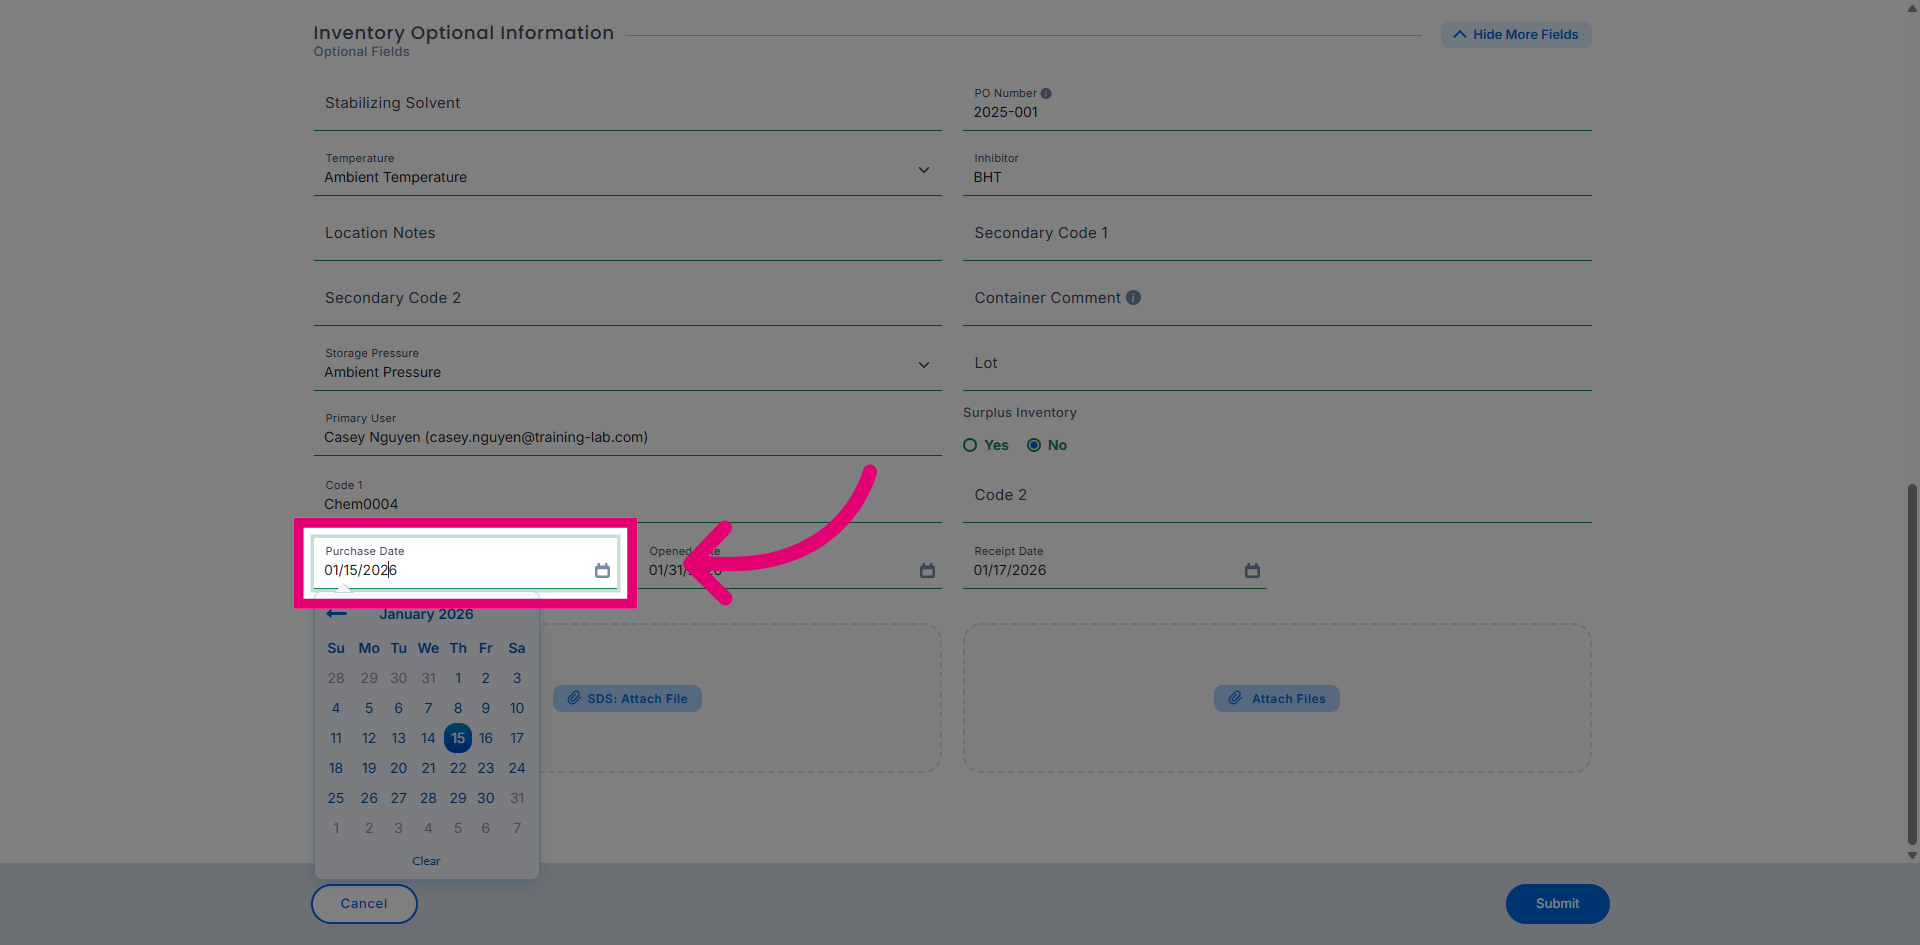The height and width of the screenshot is (945, 1920).
Task: Select January 1 in calendar
Action: (x=458, y=678)
